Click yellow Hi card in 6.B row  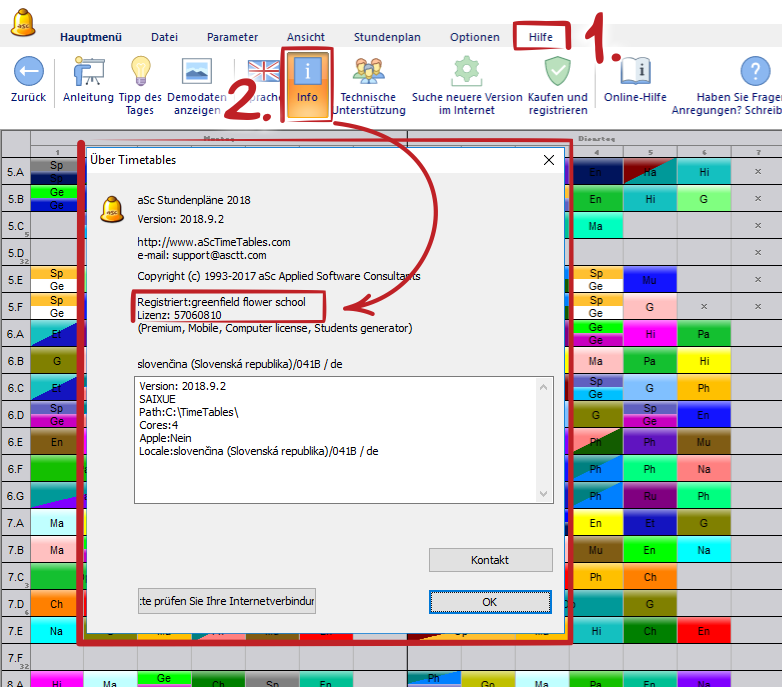(704, 361)
